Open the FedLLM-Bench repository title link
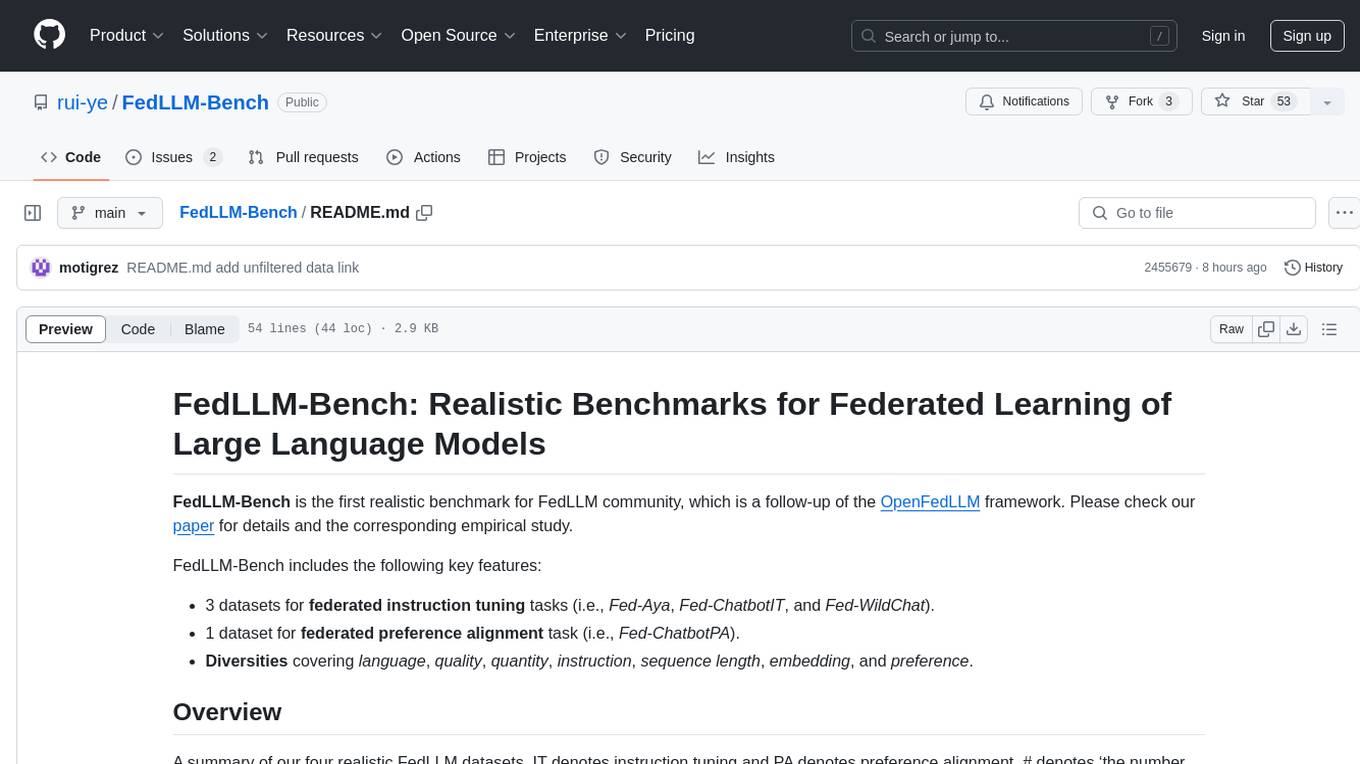The width and height of the screenshot is (1360, 764). click(195, 102)
